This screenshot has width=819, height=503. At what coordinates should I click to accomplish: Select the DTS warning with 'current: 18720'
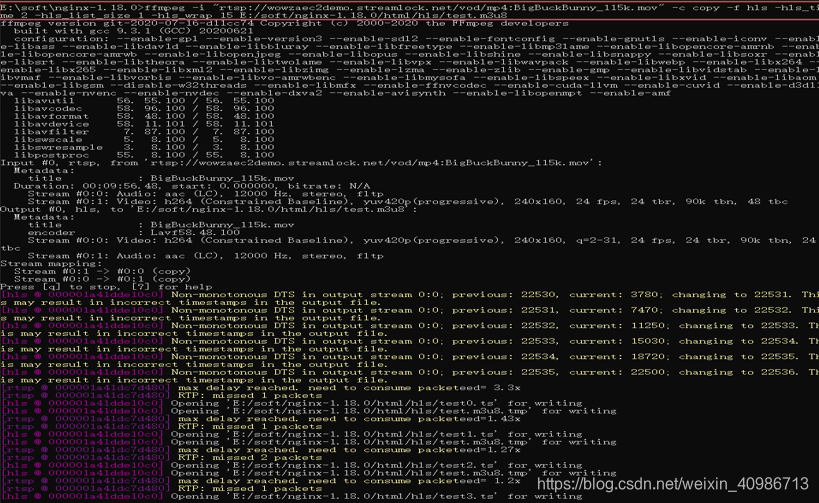pyautogui.click(x=410, y=360)
